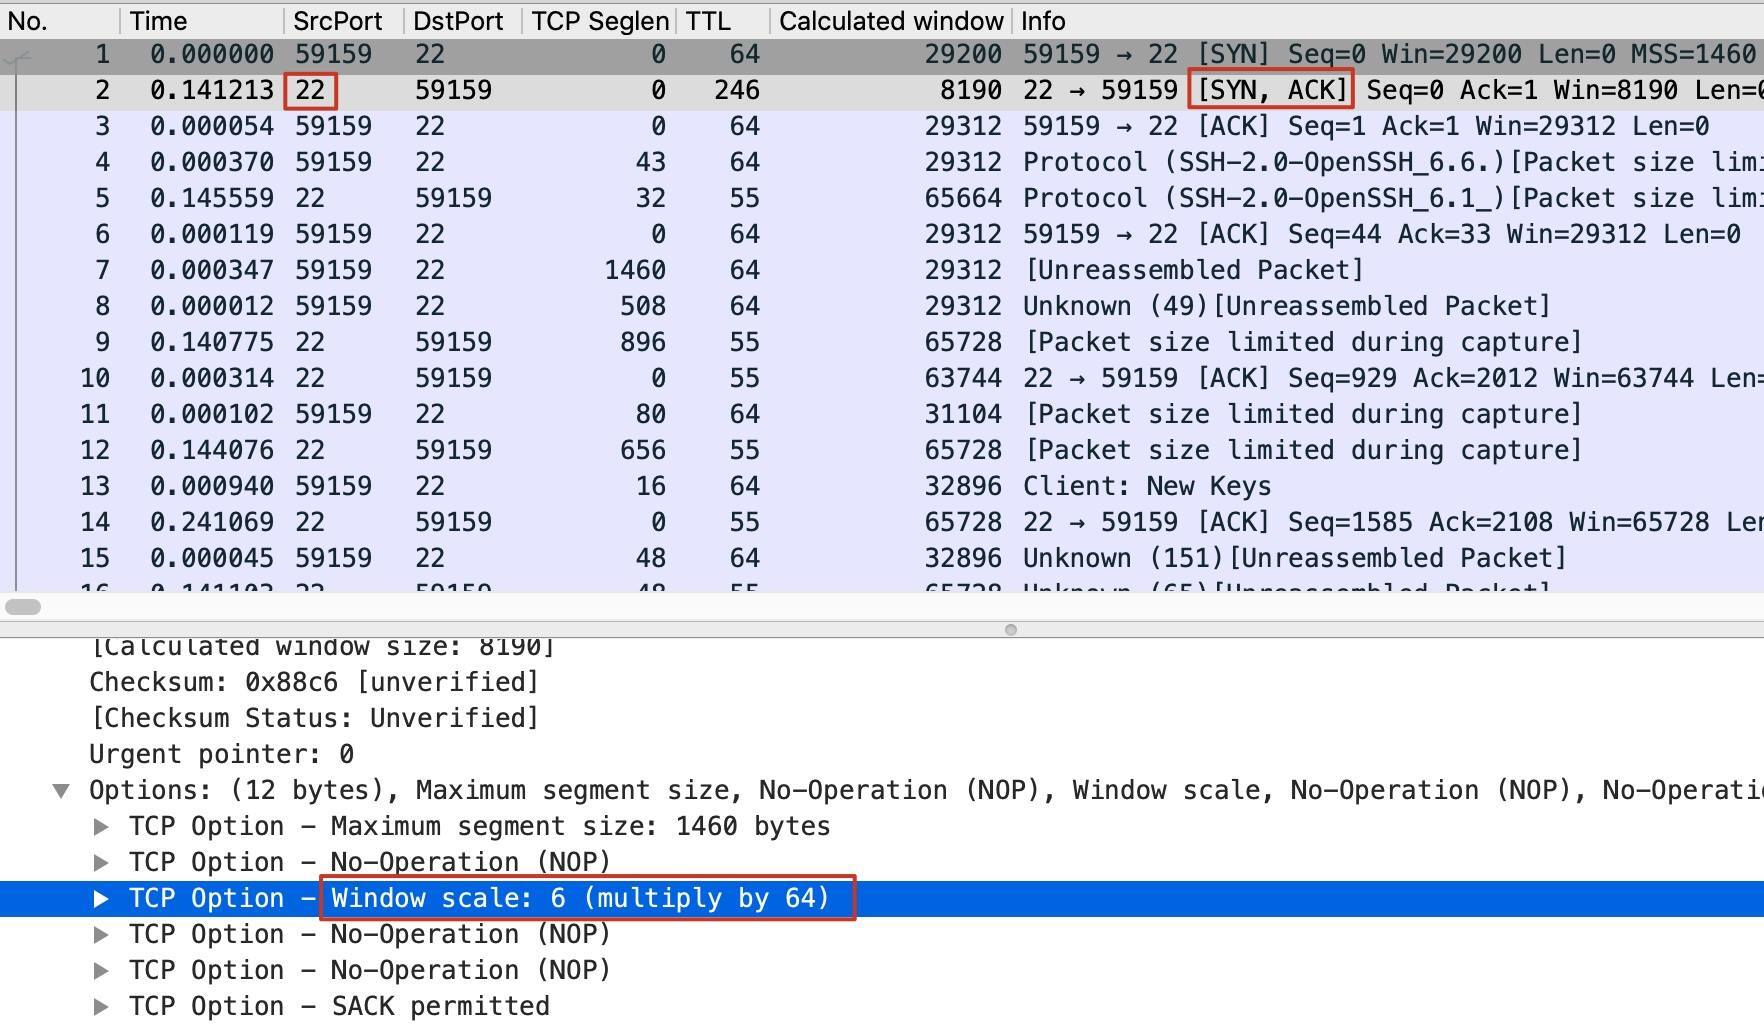This screenshot has height=1026, width=1764.
Task: Collapse the Options (12 bytes) tree
Action: point(61,791)
